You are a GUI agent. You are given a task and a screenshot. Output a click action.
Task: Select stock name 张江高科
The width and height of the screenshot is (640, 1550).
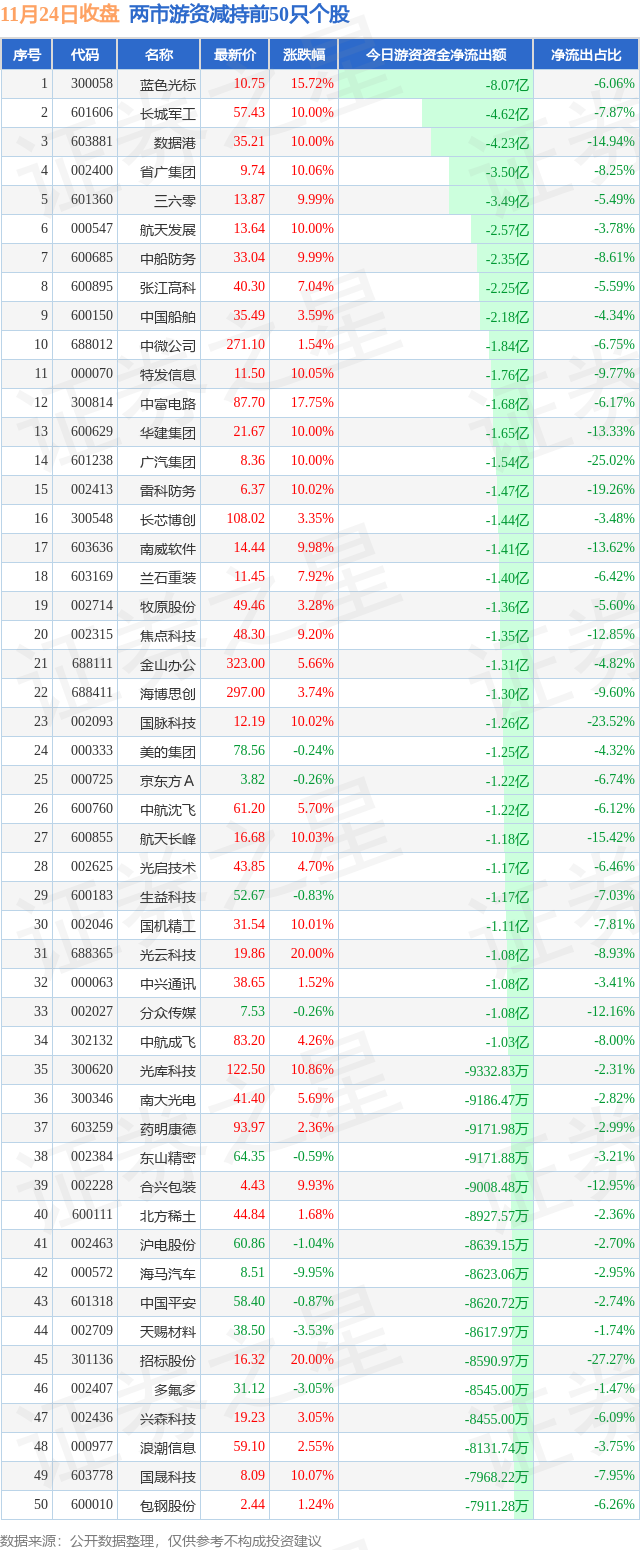(x=168, y=287)
